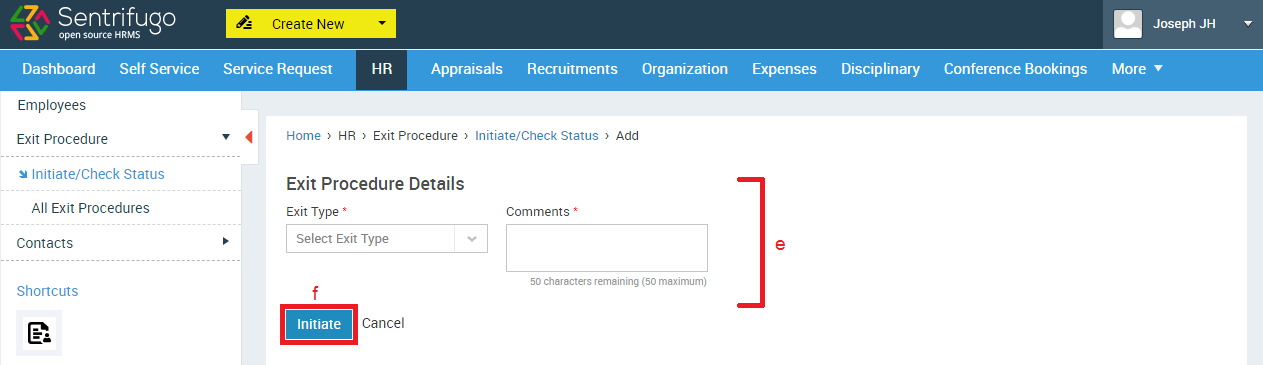The width and height of the screenshot is (1263, 365).
Task: Expand the More navigation menu
Action: [1138, 69]
